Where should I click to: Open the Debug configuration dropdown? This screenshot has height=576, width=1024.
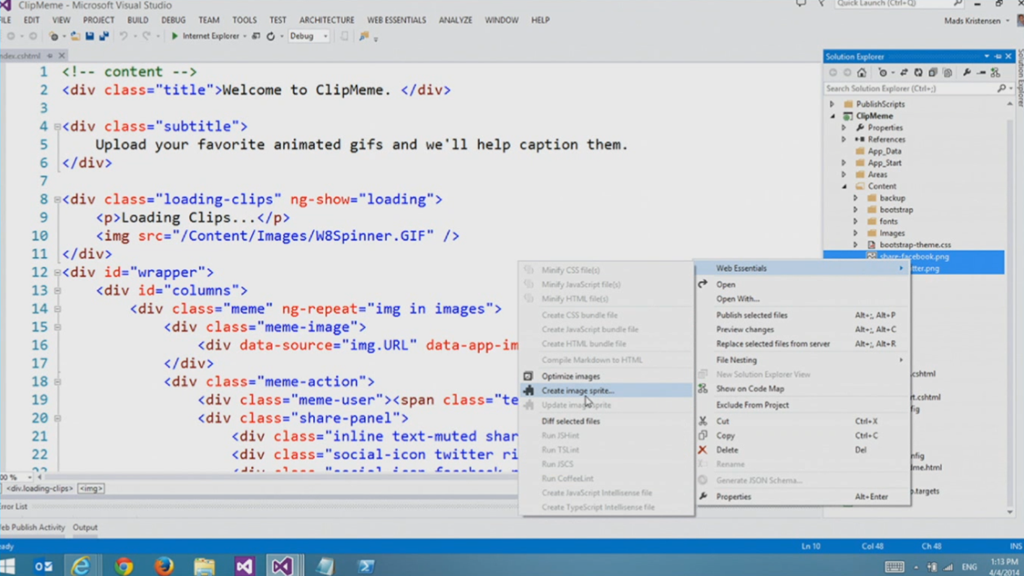[308, 37]
